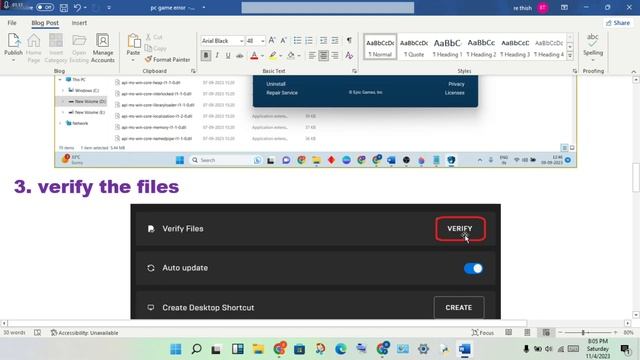The image size is (640, 360).
Task: Click the Grow Font icon
Action: click(x=272, y=40)
